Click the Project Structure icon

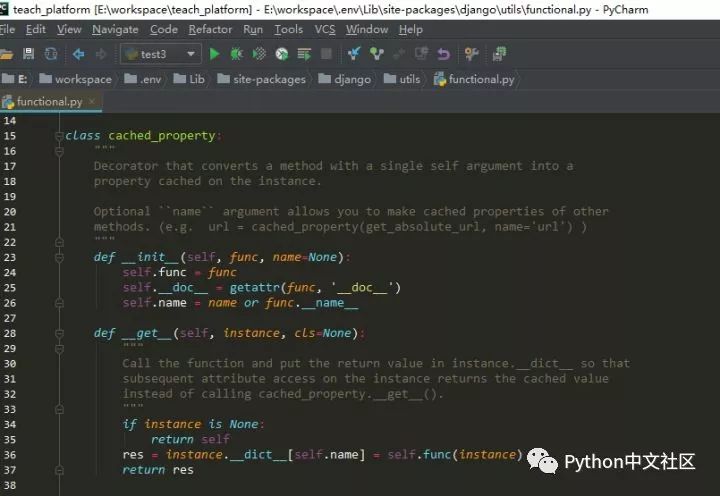point(499,54)
